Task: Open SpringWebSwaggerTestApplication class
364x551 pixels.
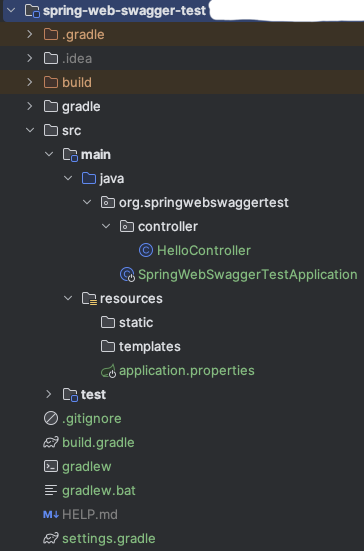Action: (248, 274)
